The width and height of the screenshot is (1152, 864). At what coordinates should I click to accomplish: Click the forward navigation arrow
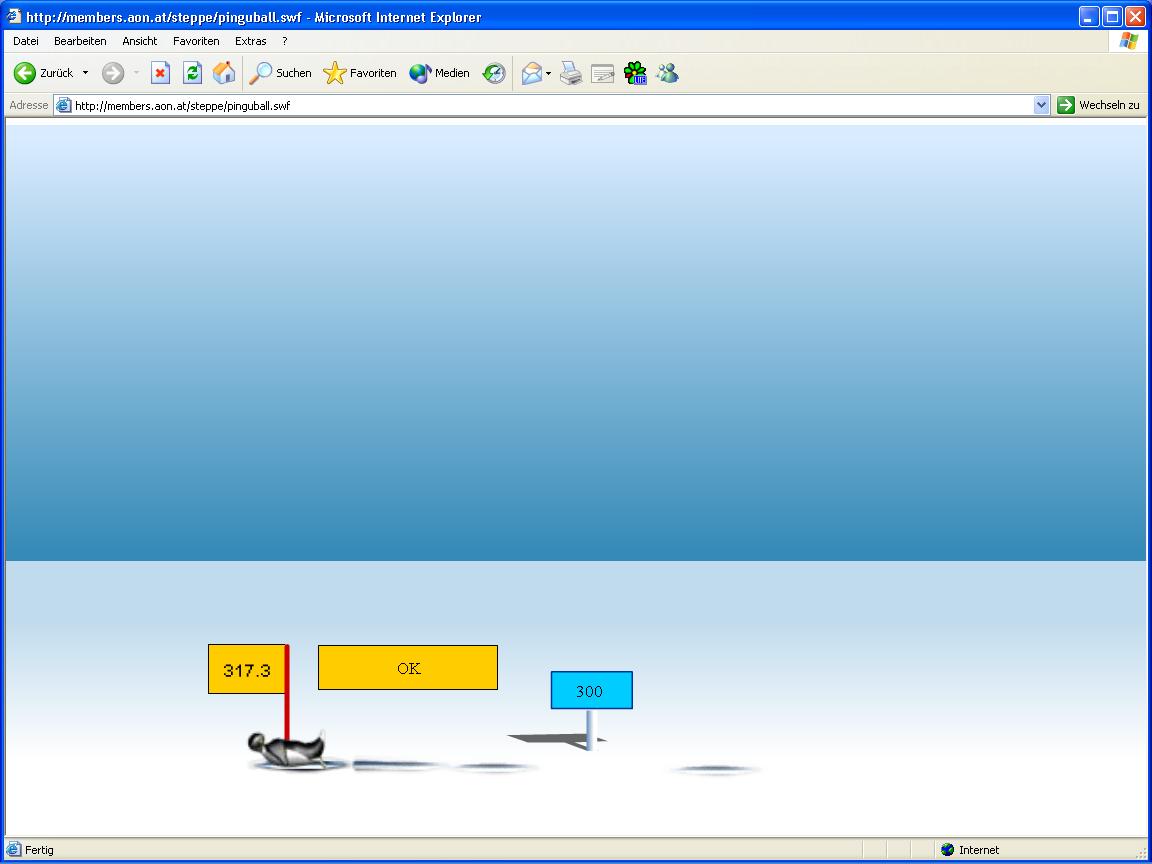[113, 73]
